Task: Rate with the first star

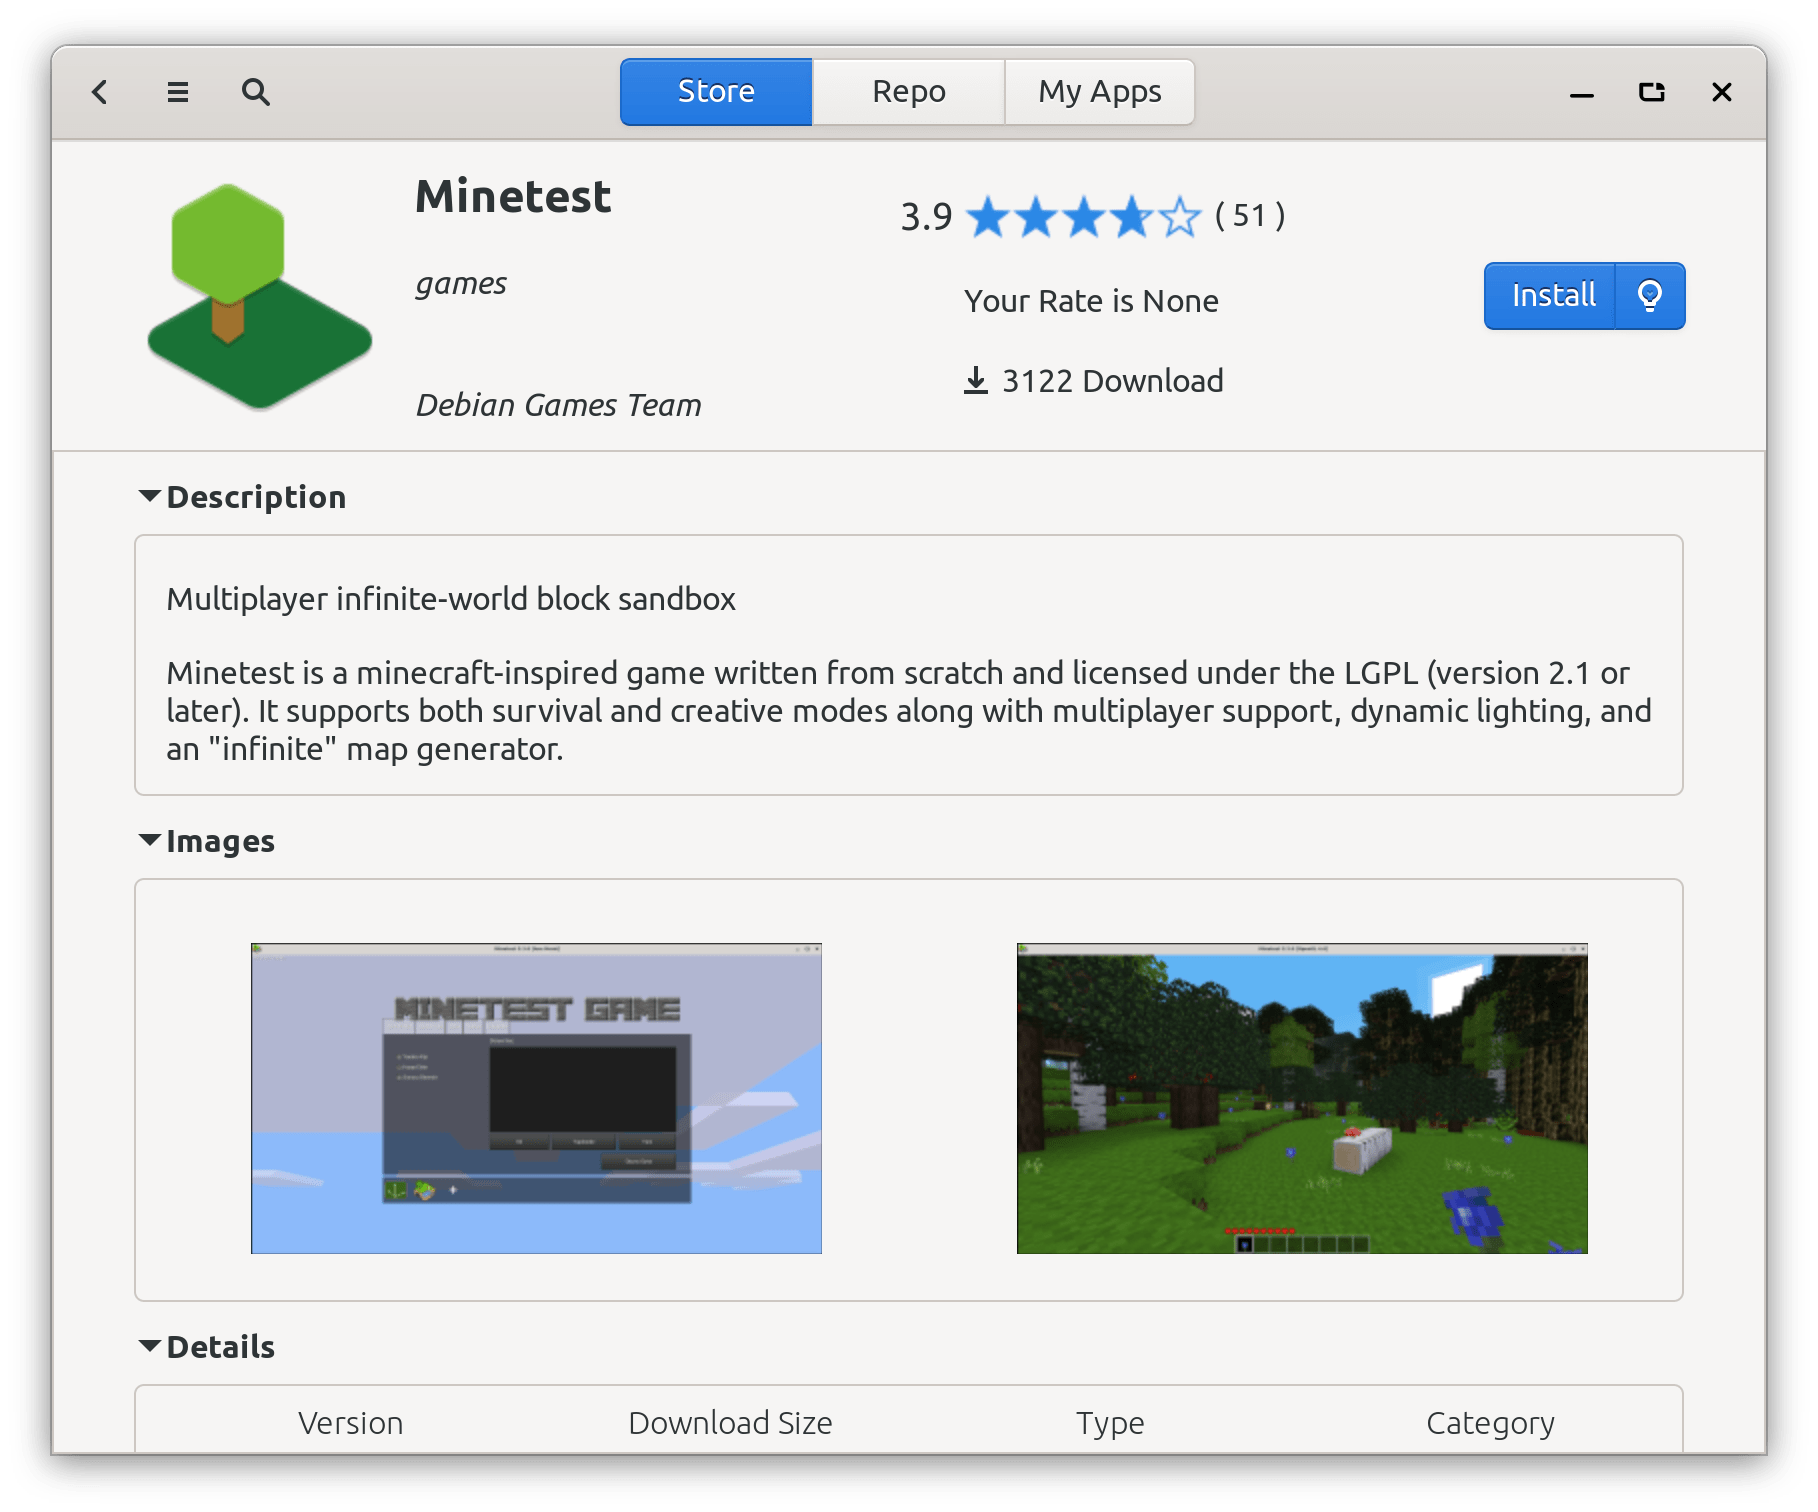Action: pos(989,217)
